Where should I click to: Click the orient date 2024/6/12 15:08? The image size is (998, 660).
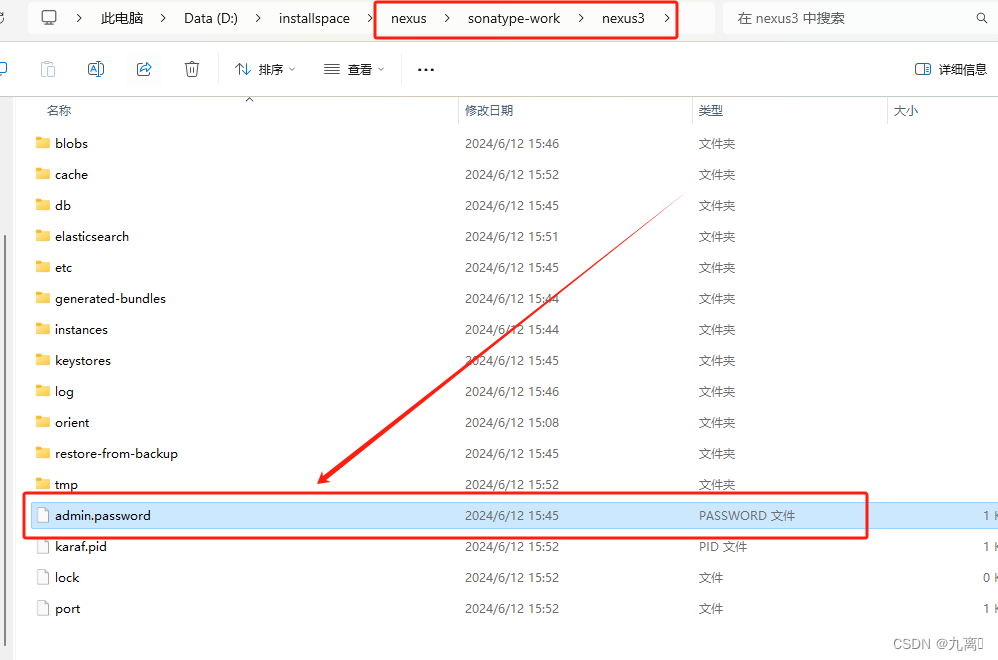coord(512,423)
